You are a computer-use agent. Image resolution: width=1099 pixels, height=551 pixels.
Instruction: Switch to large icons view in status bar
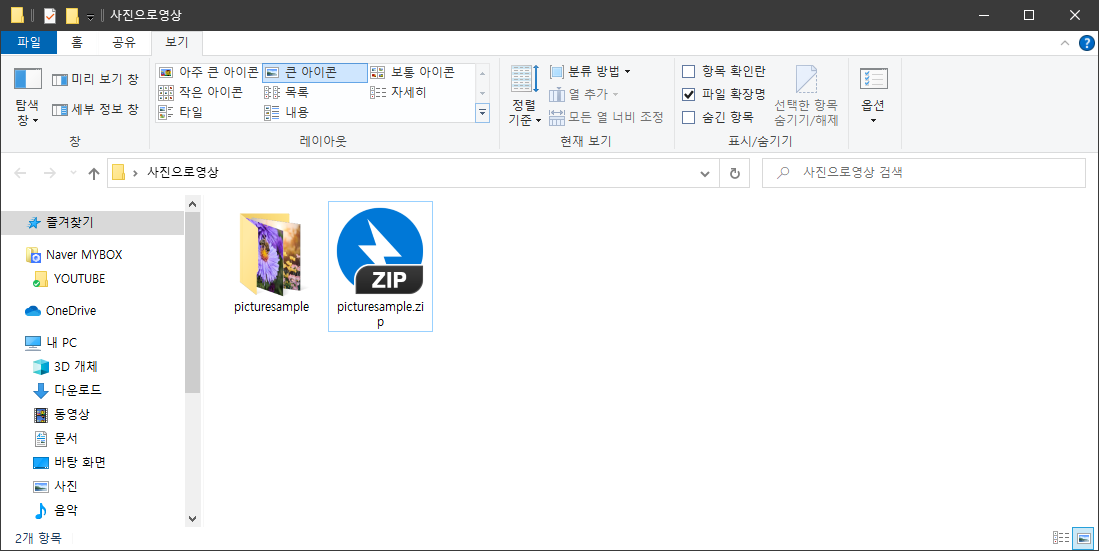pyautogui.click(x=1084, y=538)
